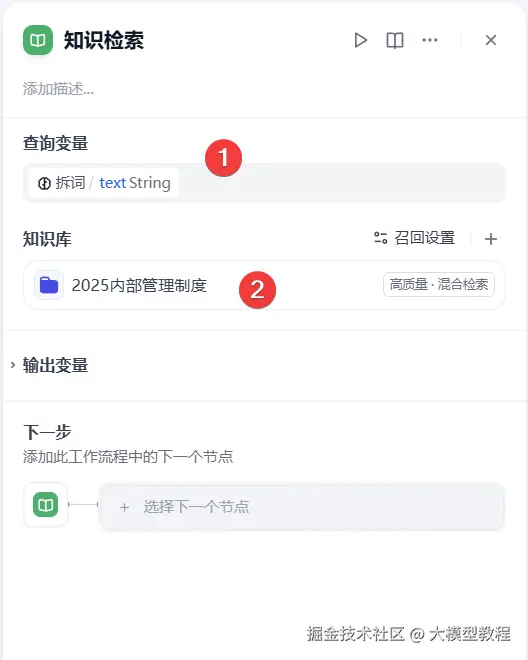Viewport: 528px width, 660px height.
Task: Click the plus sign in next node box
Action: 124,507
